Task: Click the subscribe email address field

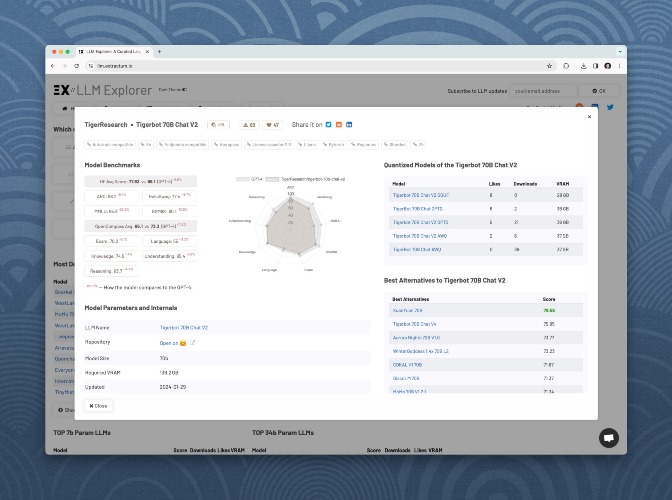Action: (542, 91)
